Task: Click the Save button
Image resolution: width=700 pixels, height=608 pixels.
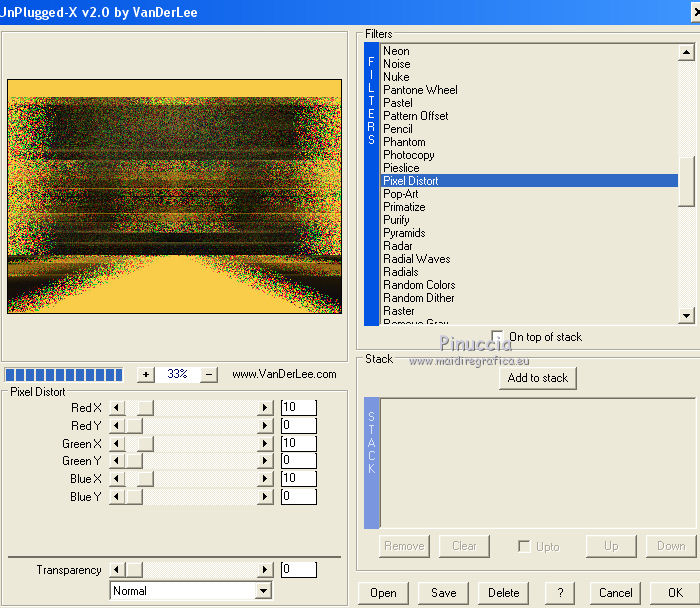Action: (443, 592)
